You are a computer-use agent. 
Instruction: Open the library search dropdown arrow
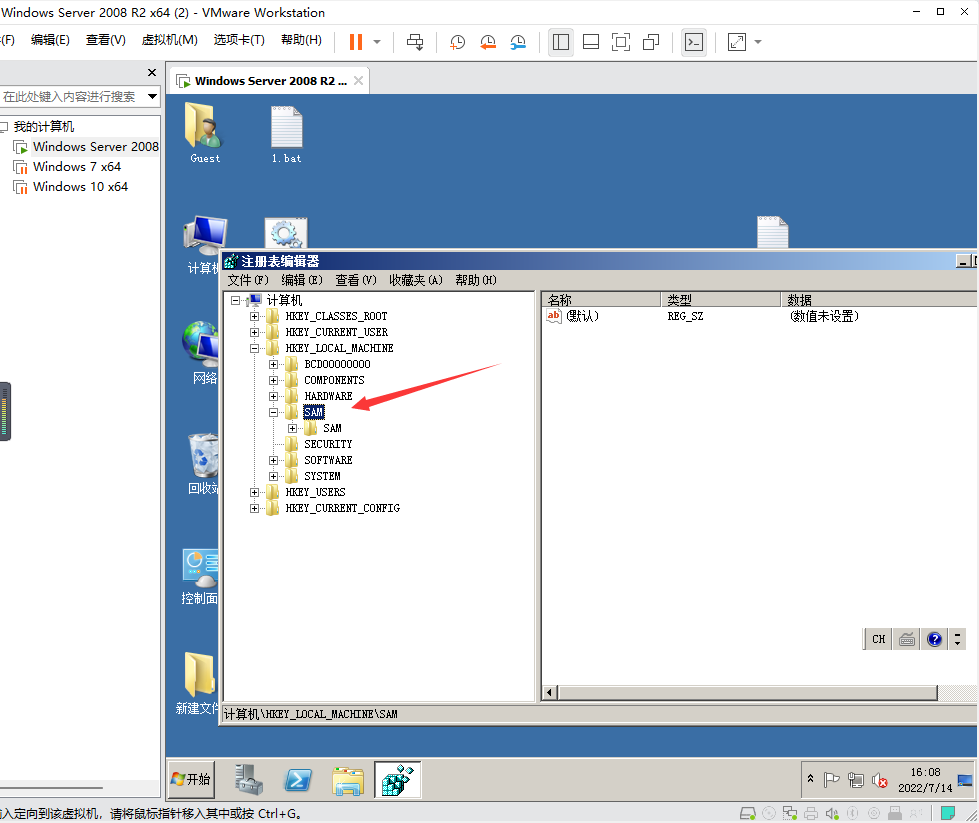152,96
